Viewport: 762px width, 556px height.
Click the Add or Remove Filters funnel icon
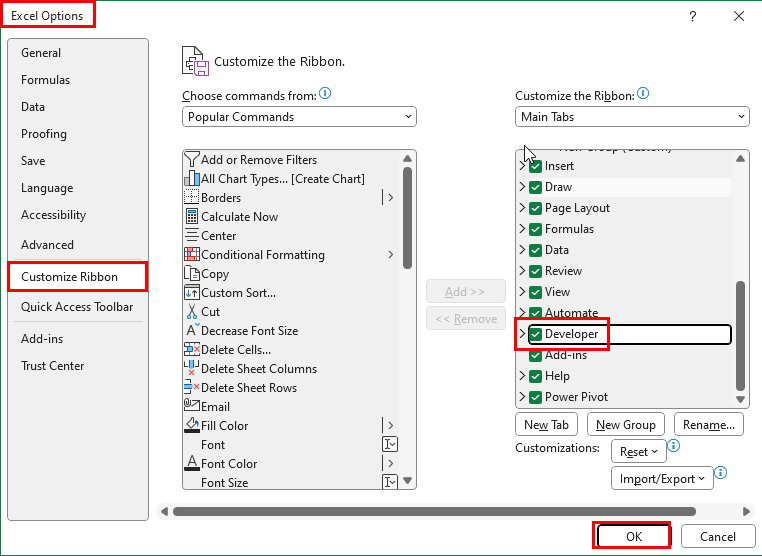pyautogui.click(x=192, y=159)
